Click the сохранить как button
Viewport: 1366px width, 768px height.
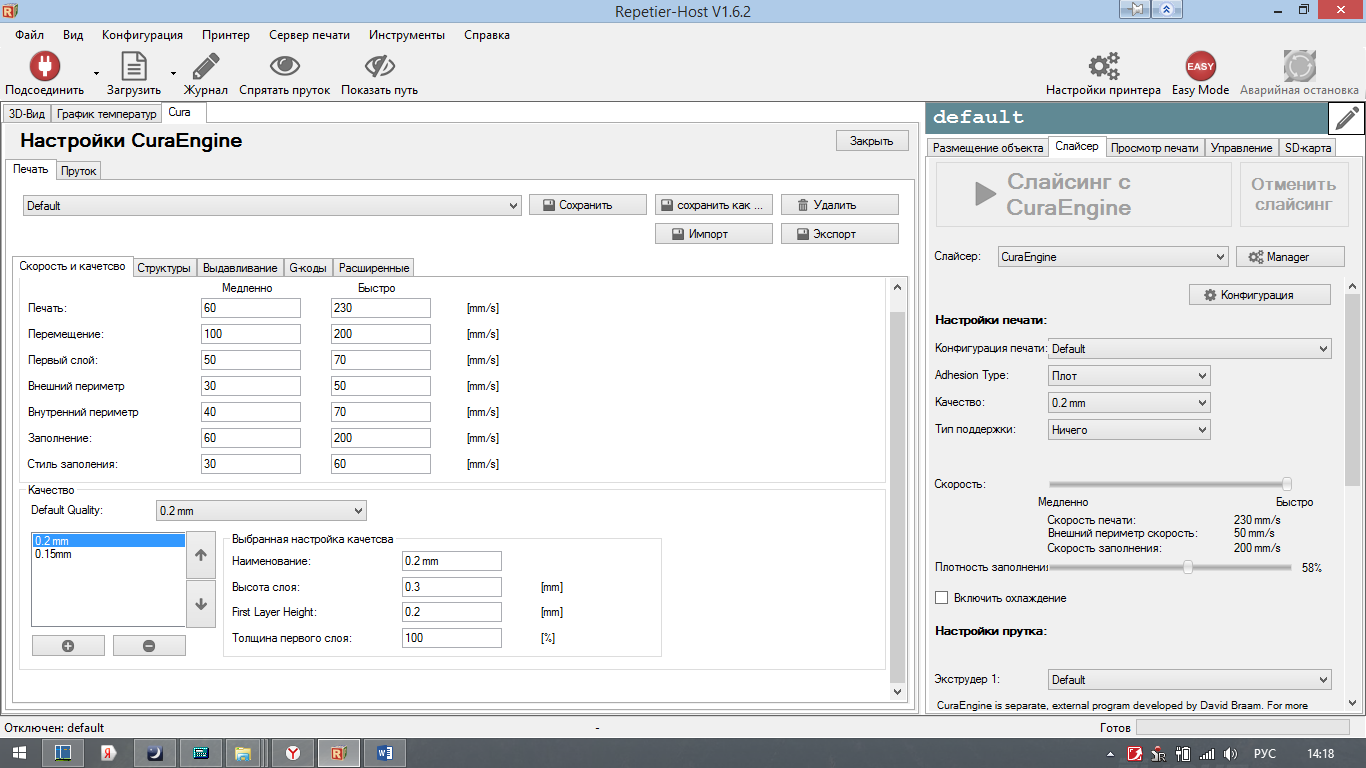coord(714,205)
